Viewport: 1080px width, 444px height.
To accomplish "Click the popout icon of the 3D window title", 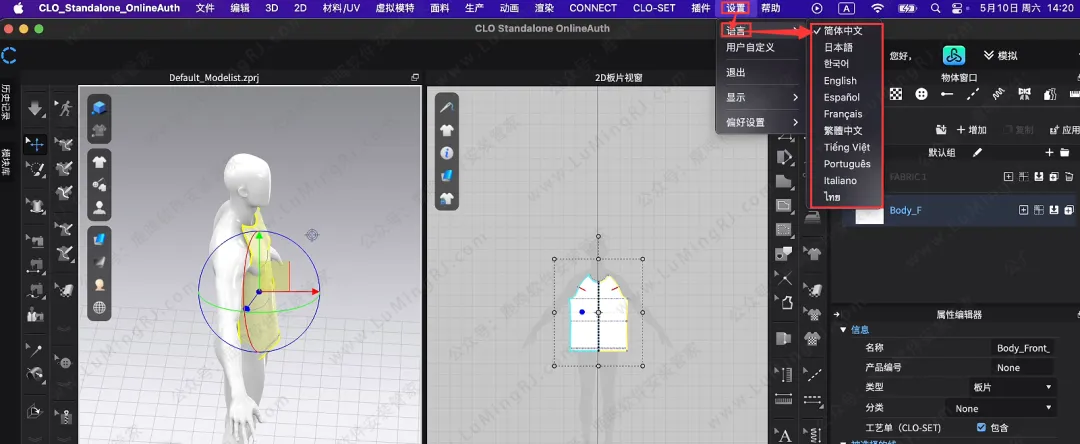I will pyautogui.click(x=415, y=77).
